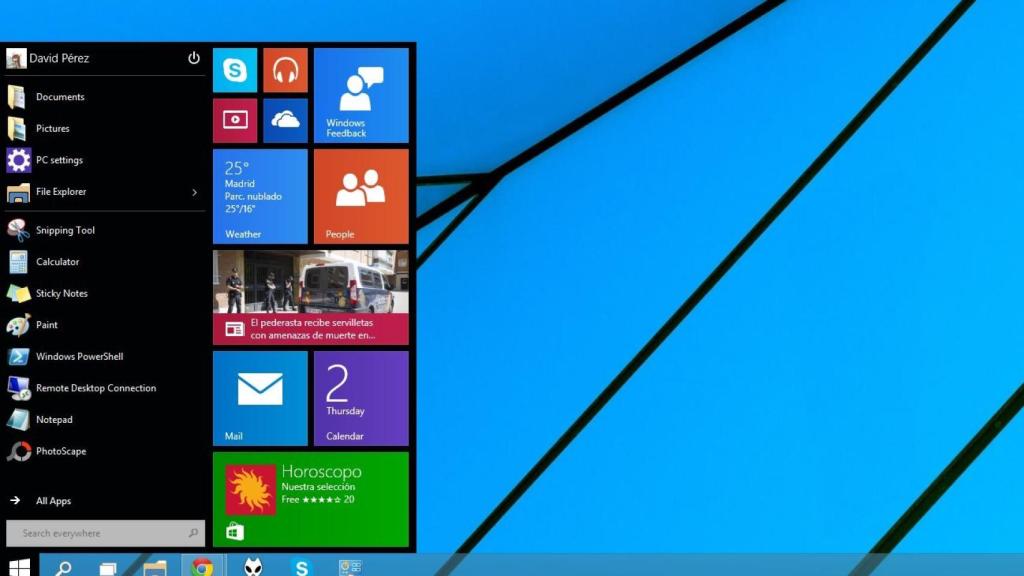
Task: Launch Remote Desktop Connection
Action: 94,388
